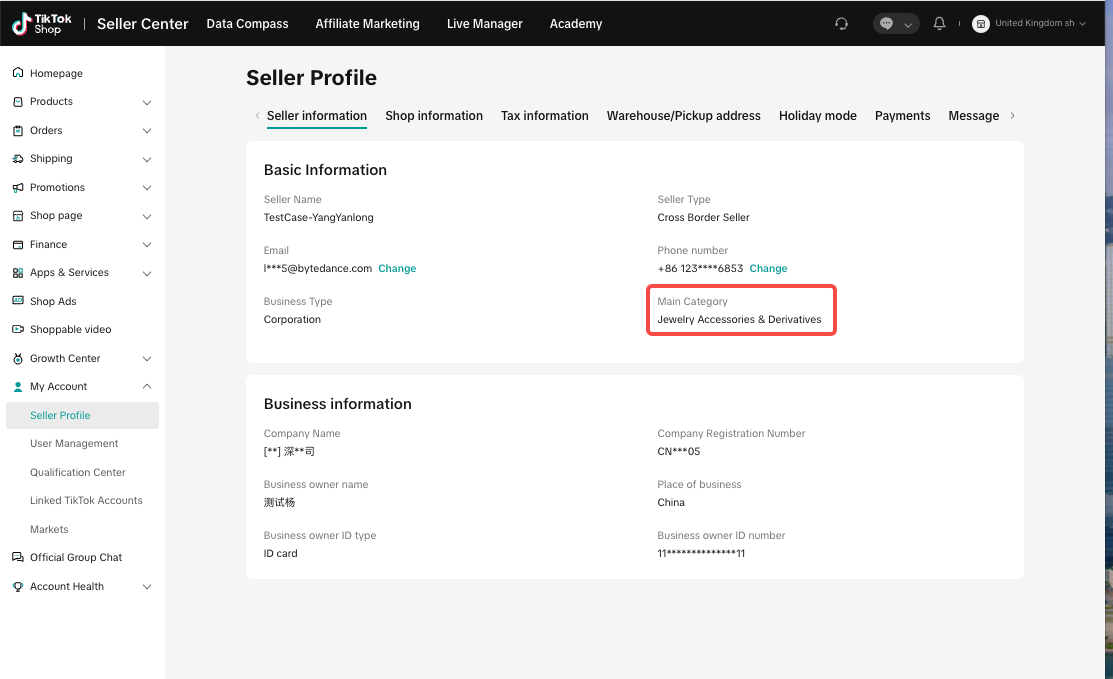Open User Management in sidebar
Image resolution: width=1113 pixels, height=679 pixels.
tap(74, 444)
